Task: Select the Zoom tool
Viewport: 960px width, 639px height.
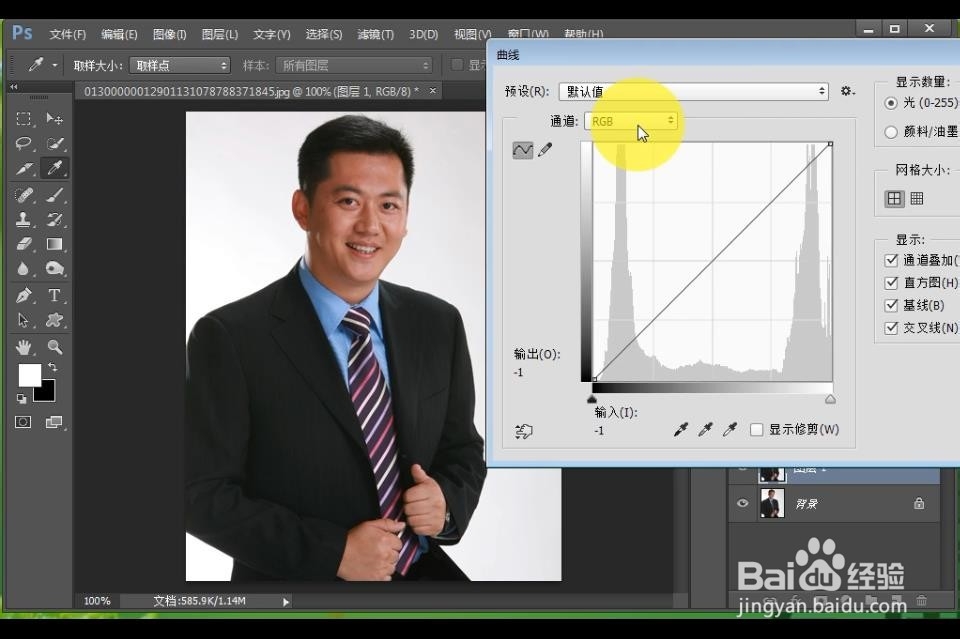Action: pos(54,347)
